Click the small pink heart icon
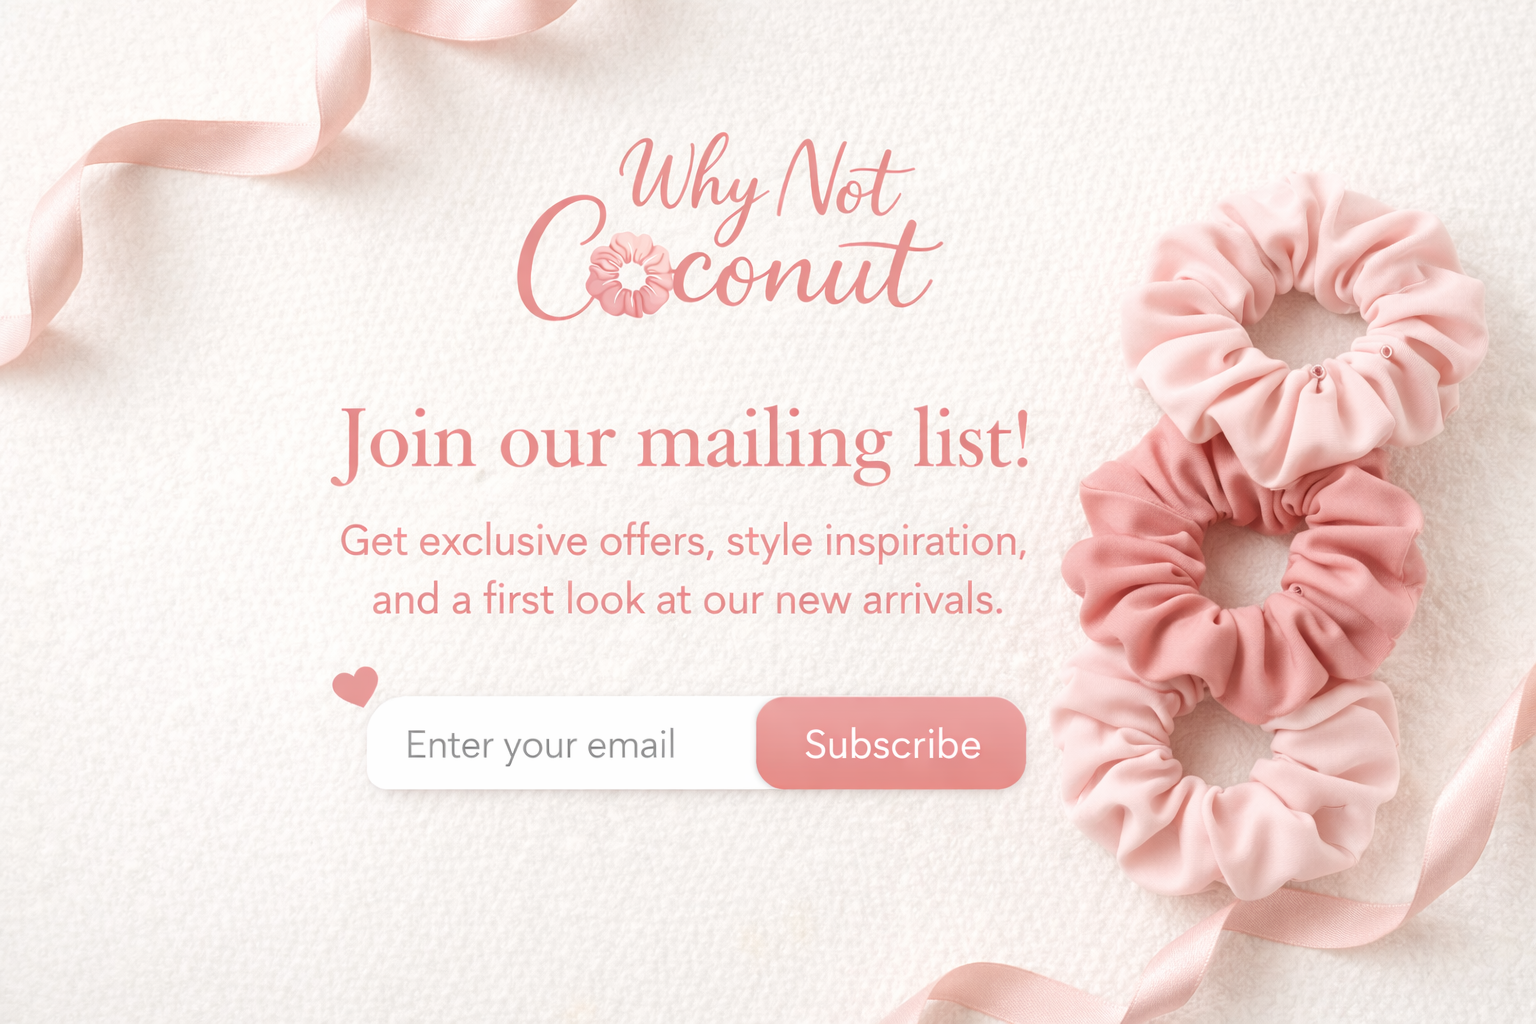 355,686
